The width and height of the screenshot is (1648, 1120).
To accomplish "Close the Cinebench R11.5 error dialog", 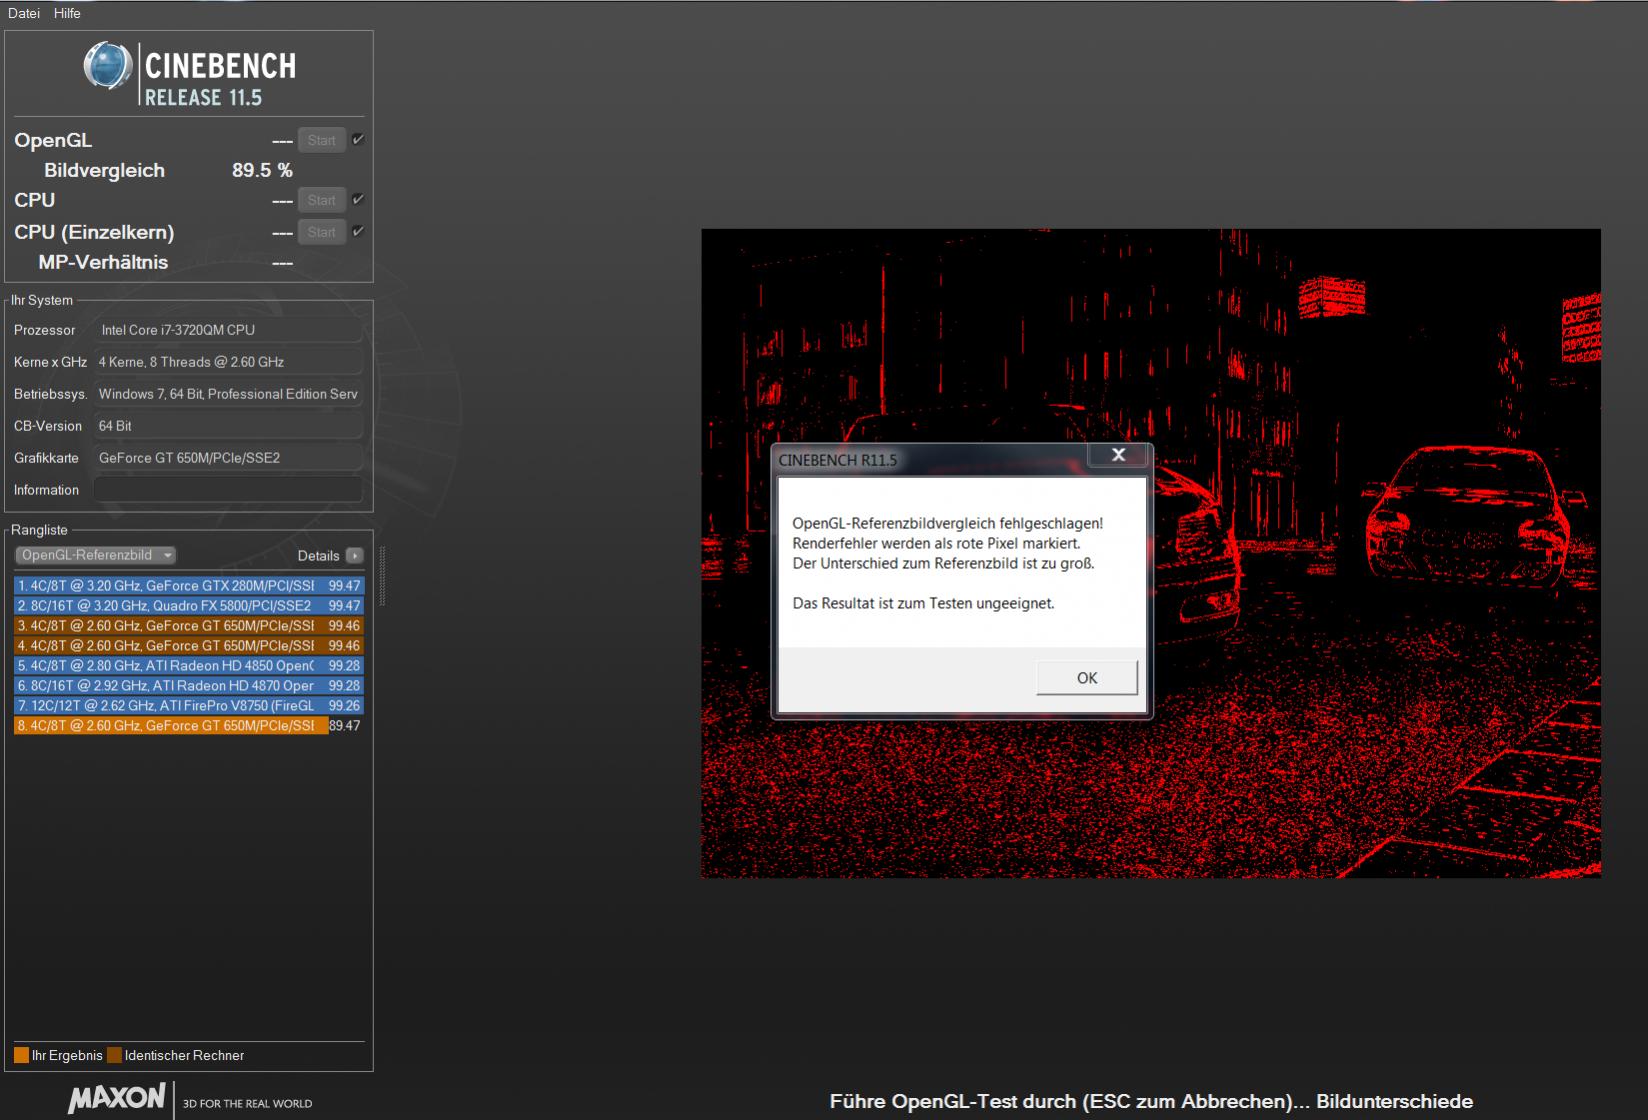I will point(1119,455).
